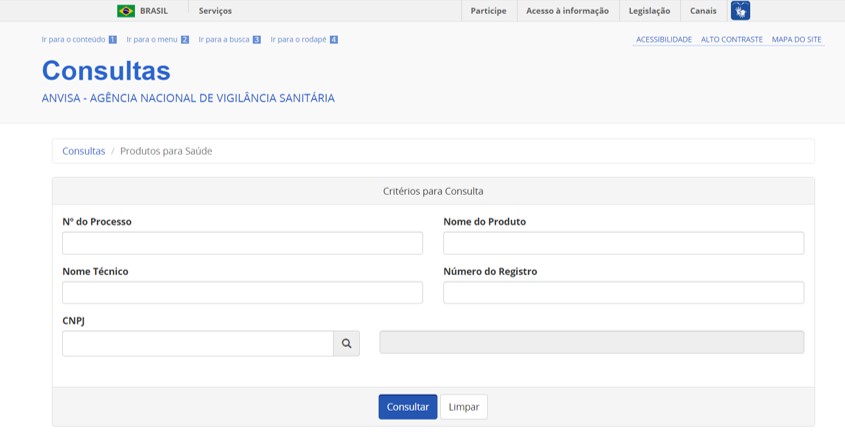Focus the Nome Técnico input field
This screenshot has width=845, height=444.
coord(243,293)
